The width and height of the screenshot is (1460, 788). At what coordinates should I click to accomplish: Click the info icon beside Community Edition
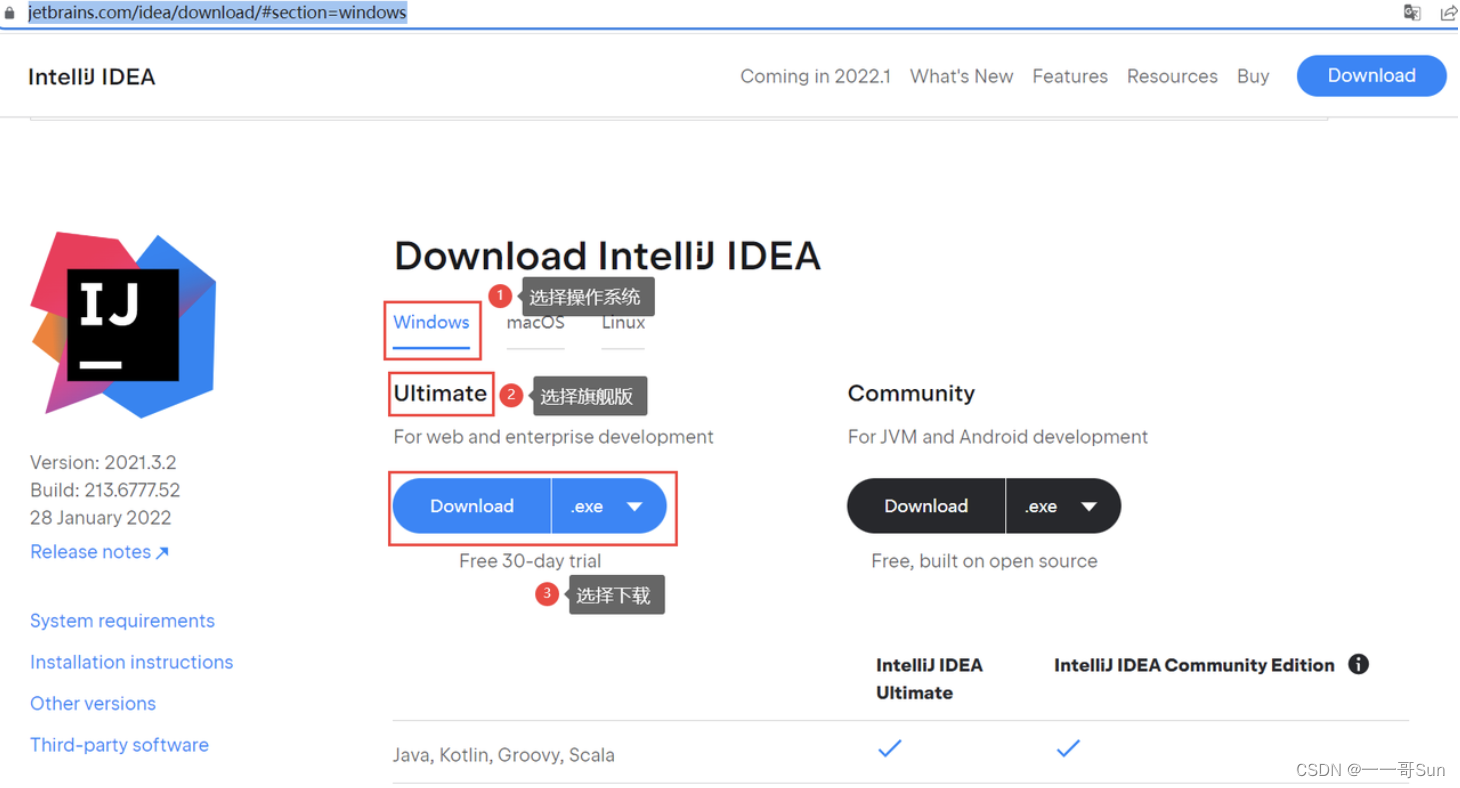pos(1358,664)
